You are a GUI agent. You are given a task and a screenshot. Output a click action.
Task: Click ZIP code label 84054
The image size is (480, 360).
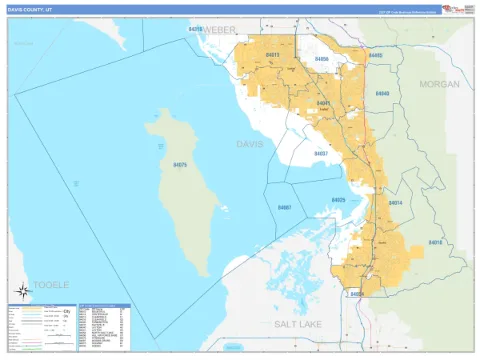click(x=357, y=294)
